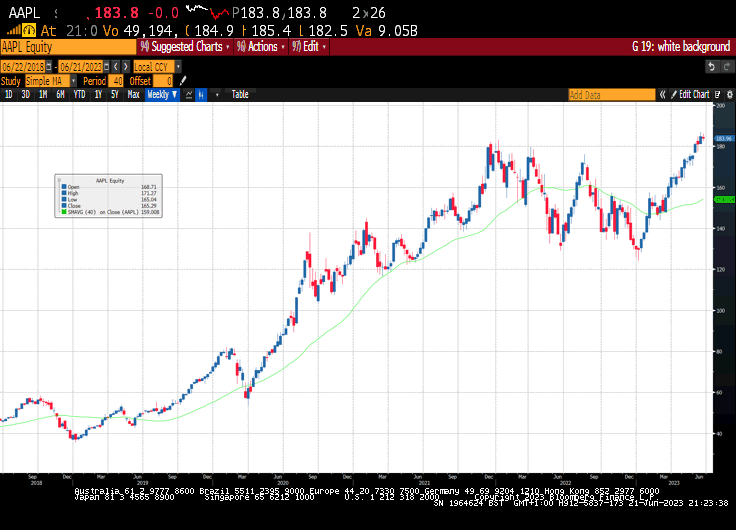The height and width of the screenshot is (530, 736).
Task: Click the blue Low legend swatch
Action: point(64,200)
